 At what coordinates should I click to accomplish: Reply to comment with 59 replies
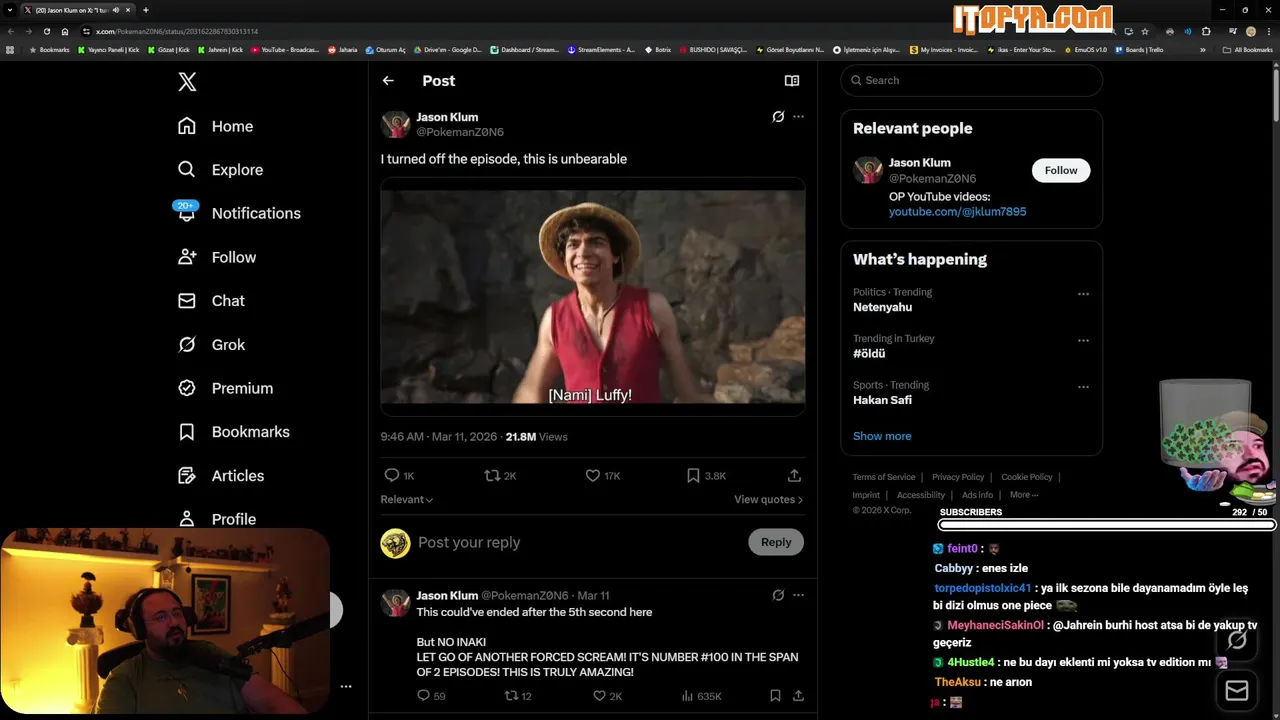coord(431,696)
